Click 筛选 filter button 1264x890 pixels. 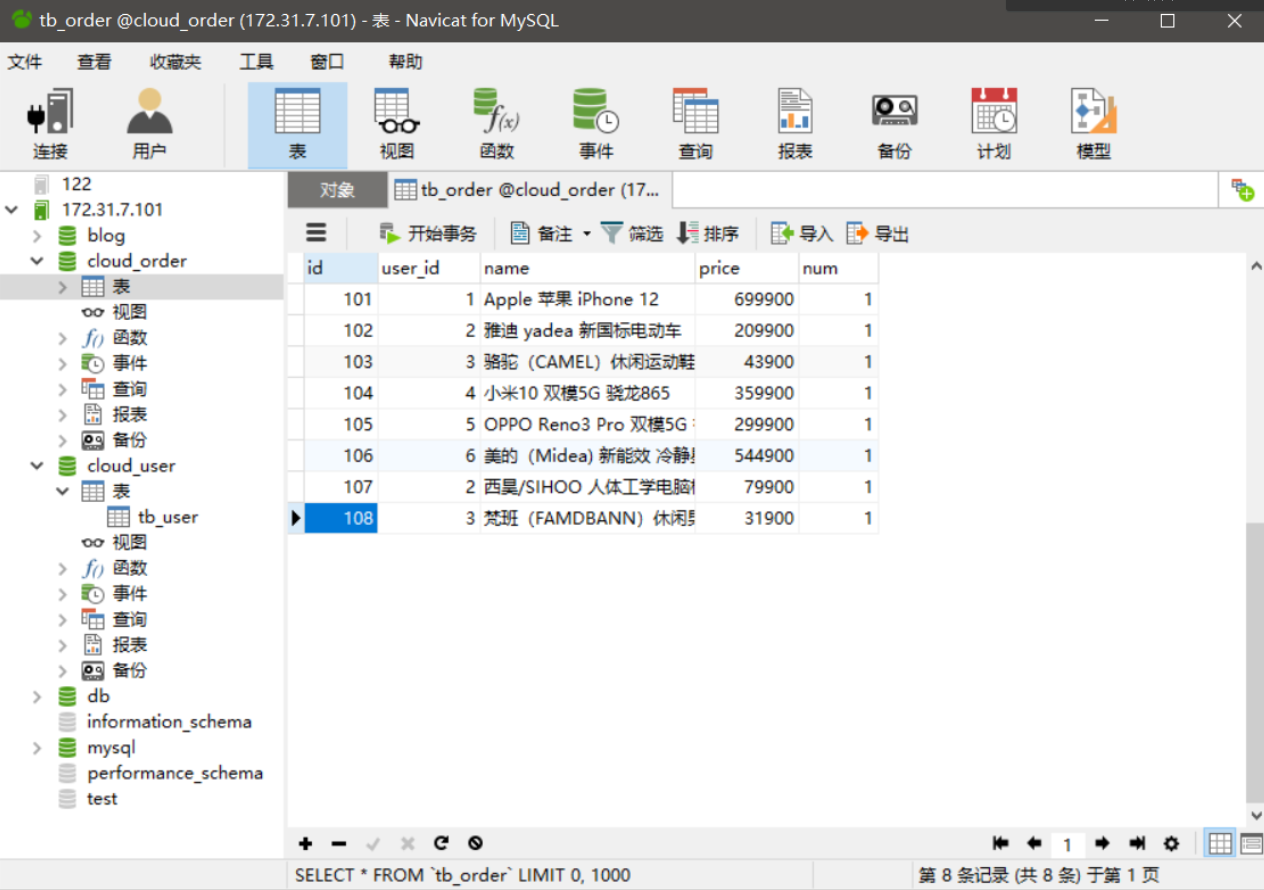click(x=632, y=233)
